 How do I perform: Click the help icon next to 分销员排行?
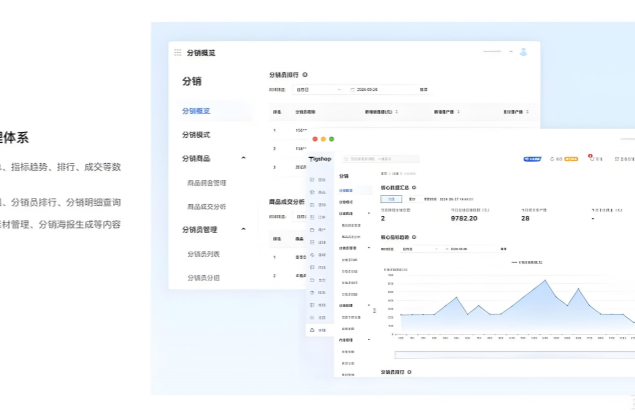click(x=305, y=75)
